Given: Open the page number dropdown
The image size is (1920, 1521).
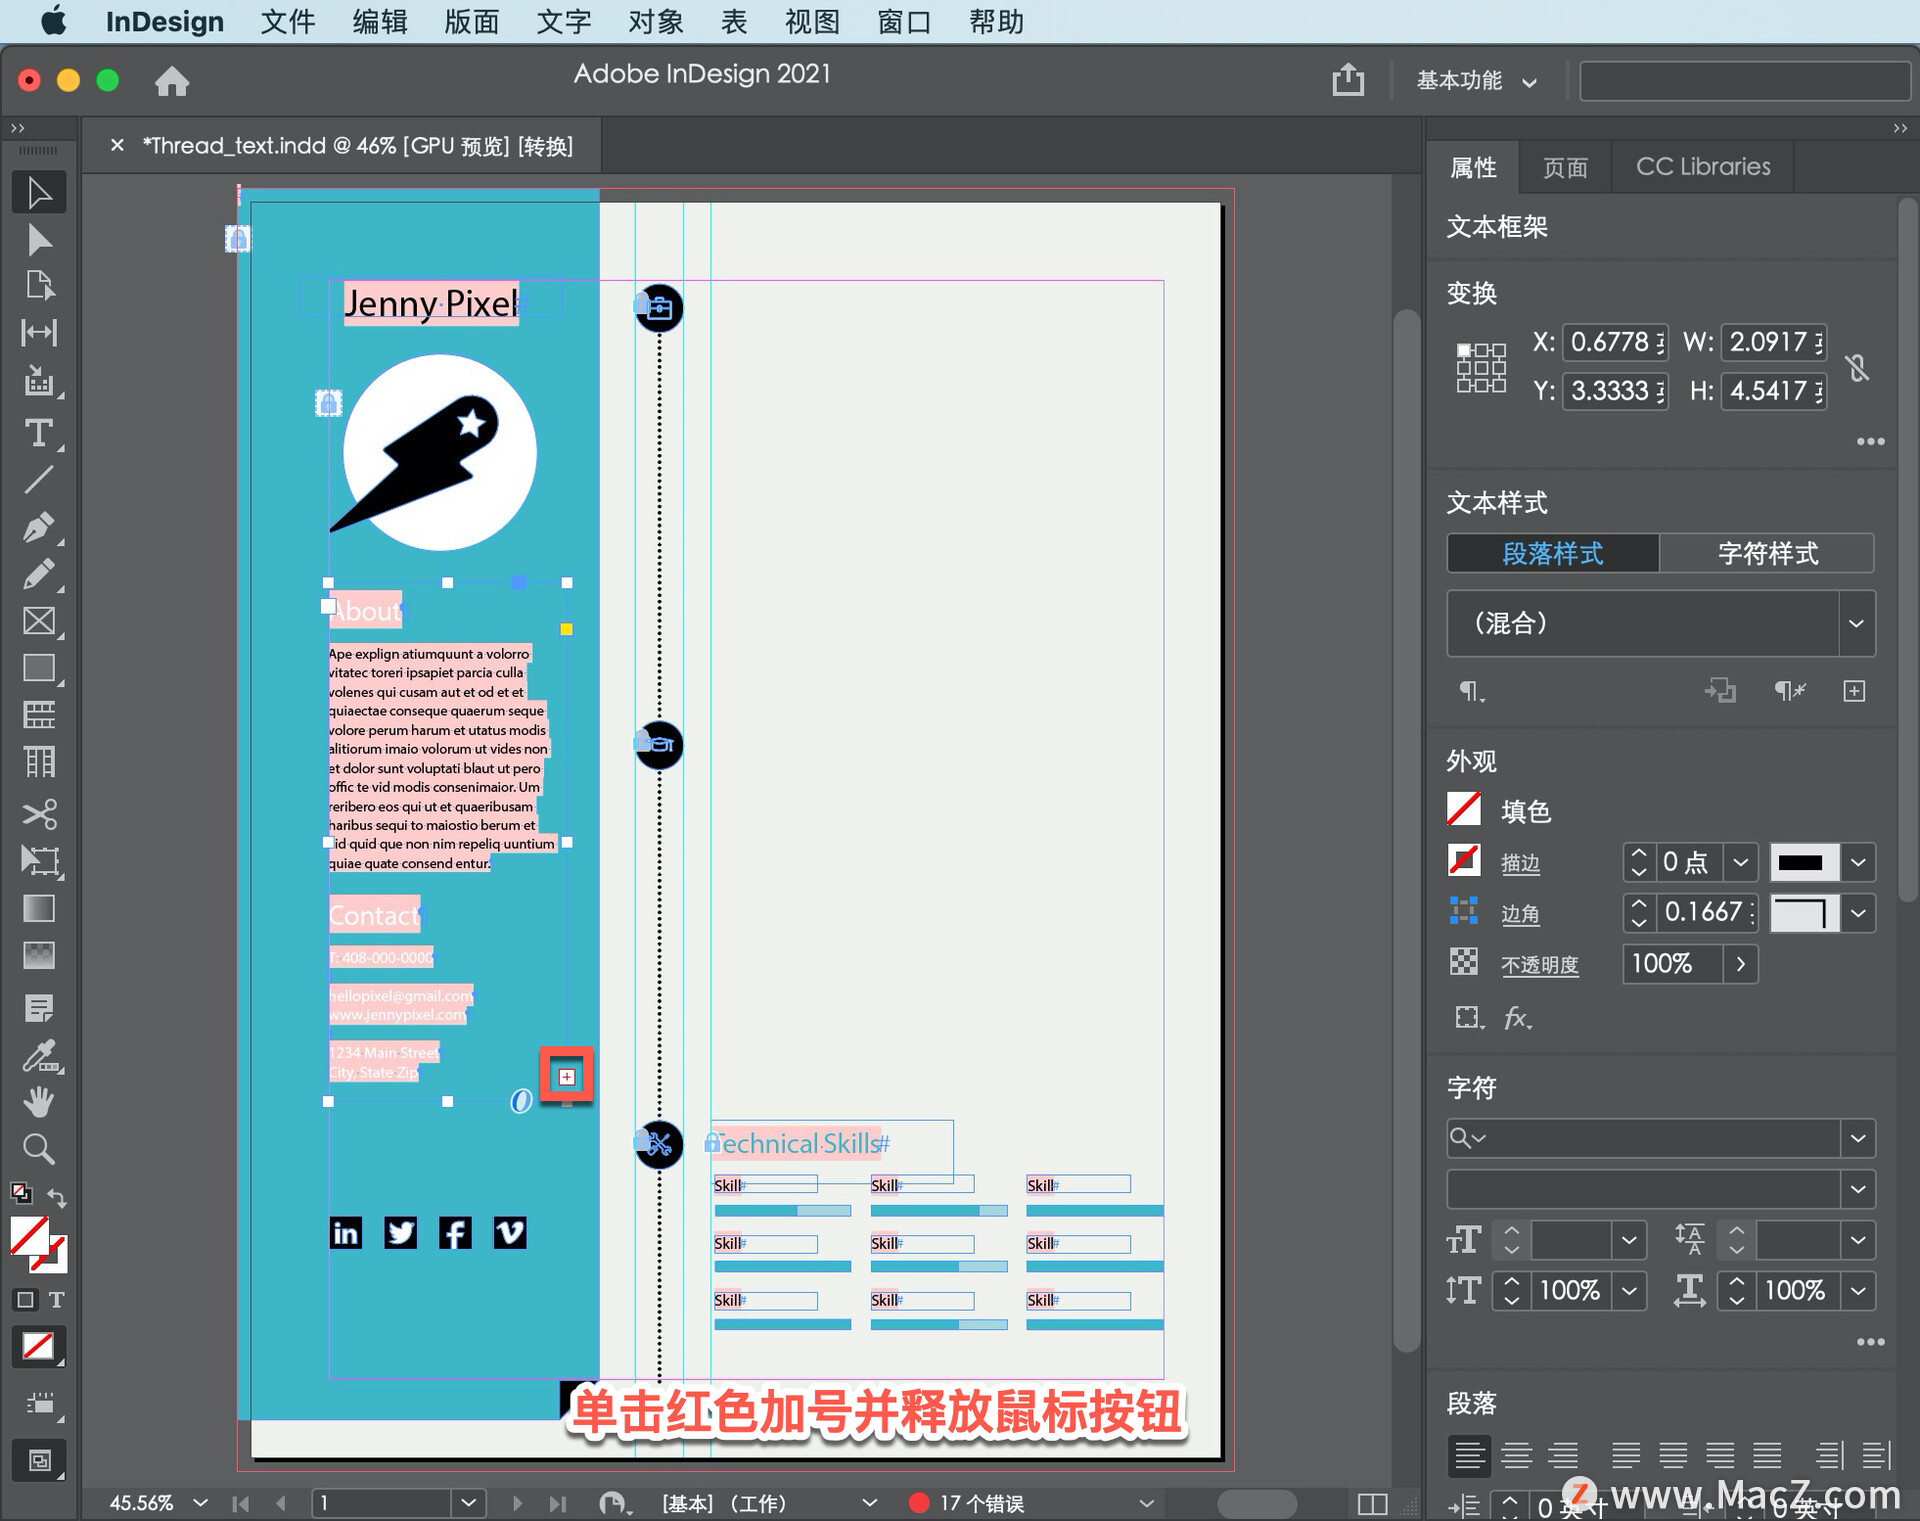Looking at the screenshot, I should pos(467,1502).
